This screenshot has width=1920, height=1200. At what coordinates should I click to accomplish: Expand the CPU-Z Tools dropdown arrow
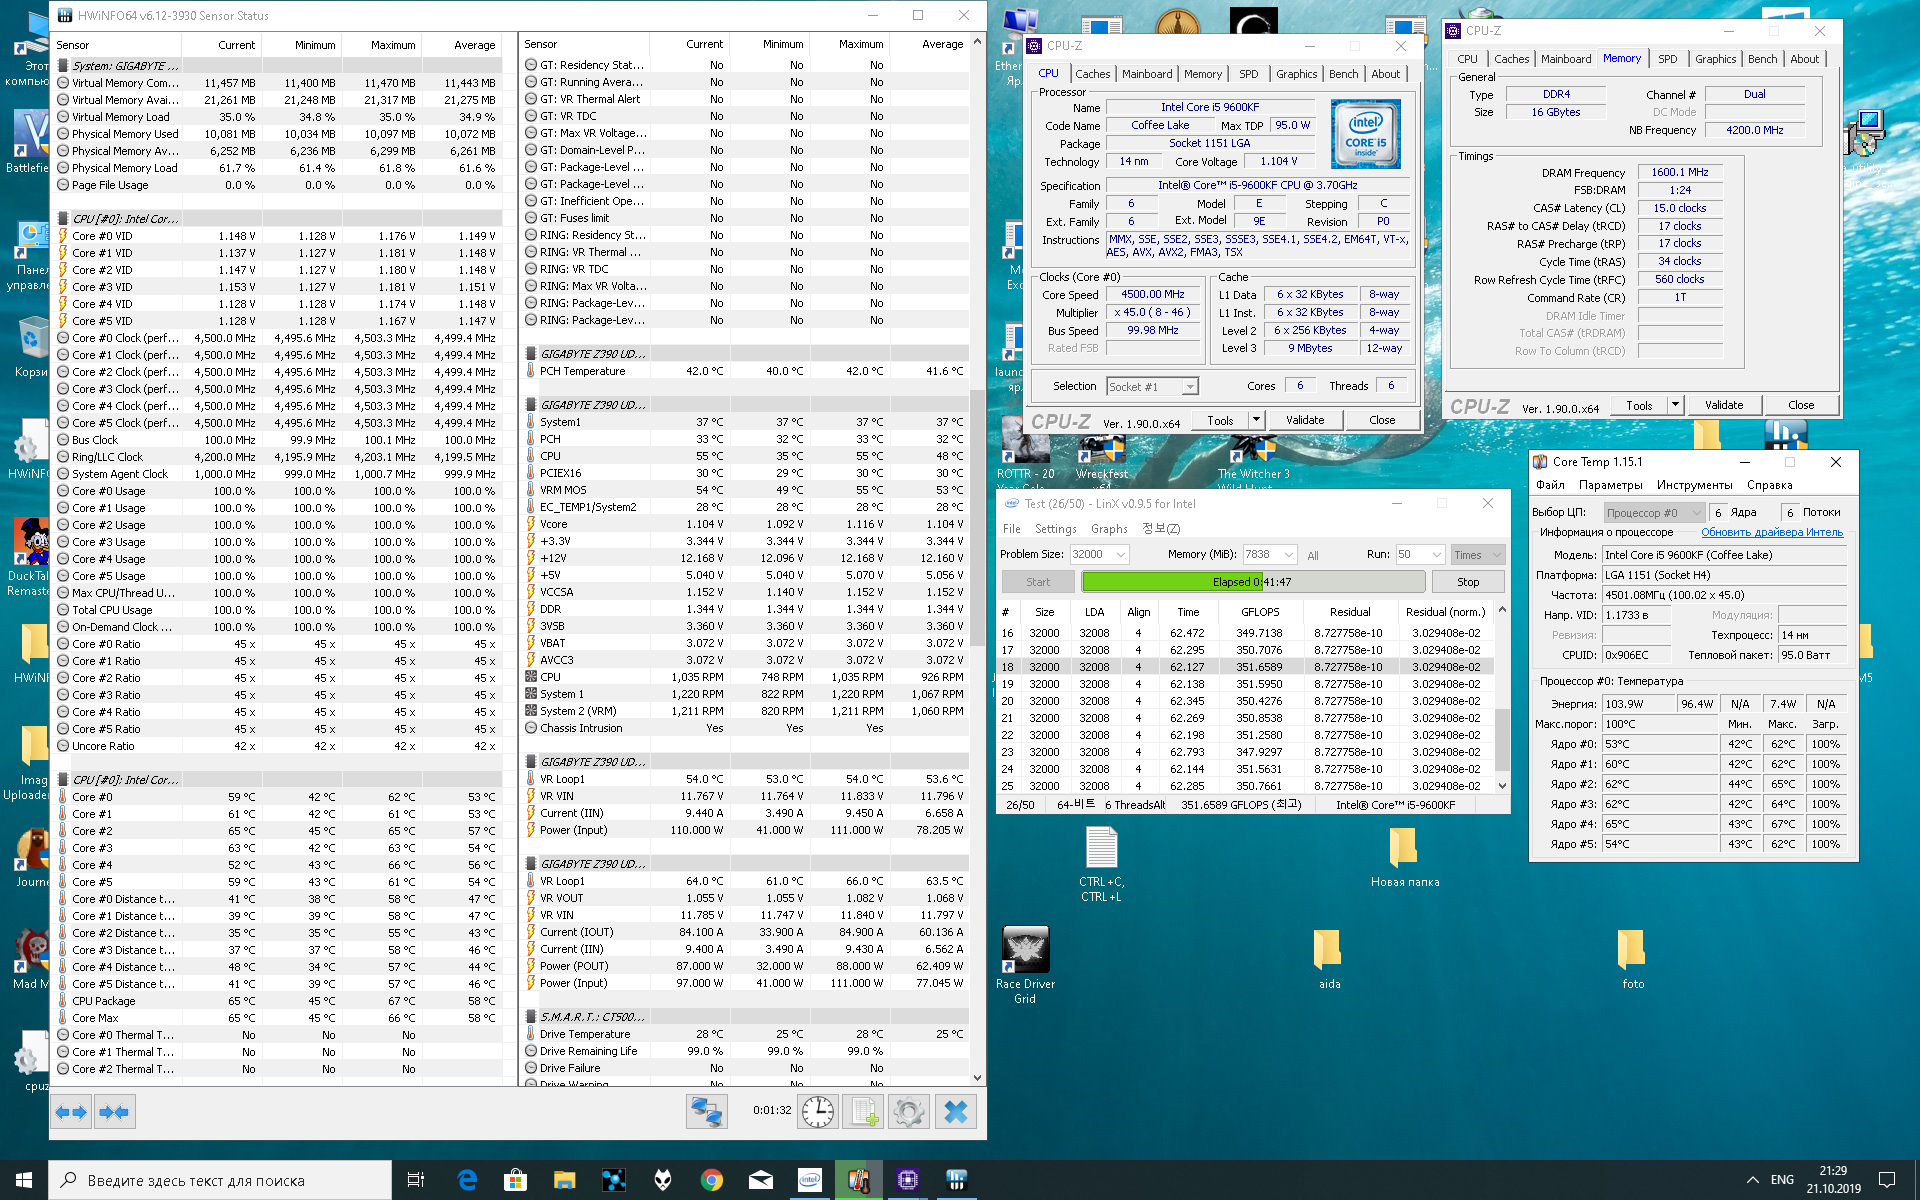pyautogui.click(x=1256, y=420)
